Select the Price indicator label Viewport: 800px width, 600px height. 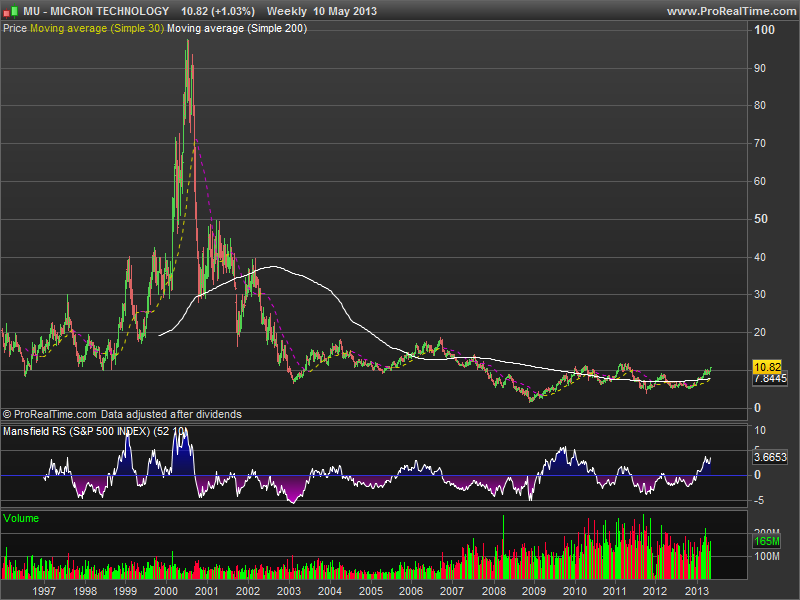(x=15, y=29)
